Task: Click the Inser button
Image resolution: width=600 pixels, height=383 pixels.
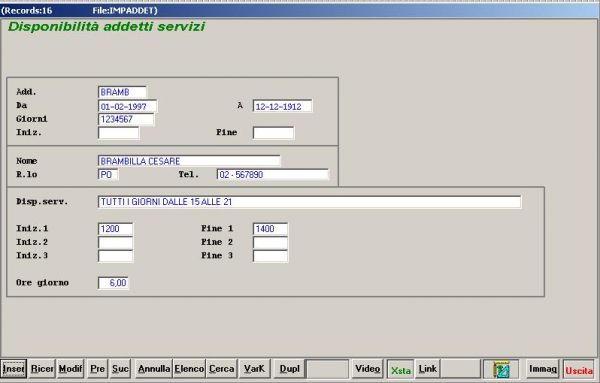Action: tap(13, 369)
